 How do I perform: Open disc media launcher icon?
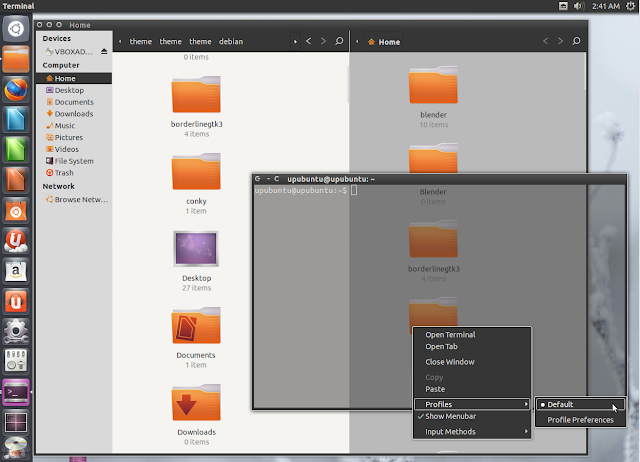tap(16, 449)
